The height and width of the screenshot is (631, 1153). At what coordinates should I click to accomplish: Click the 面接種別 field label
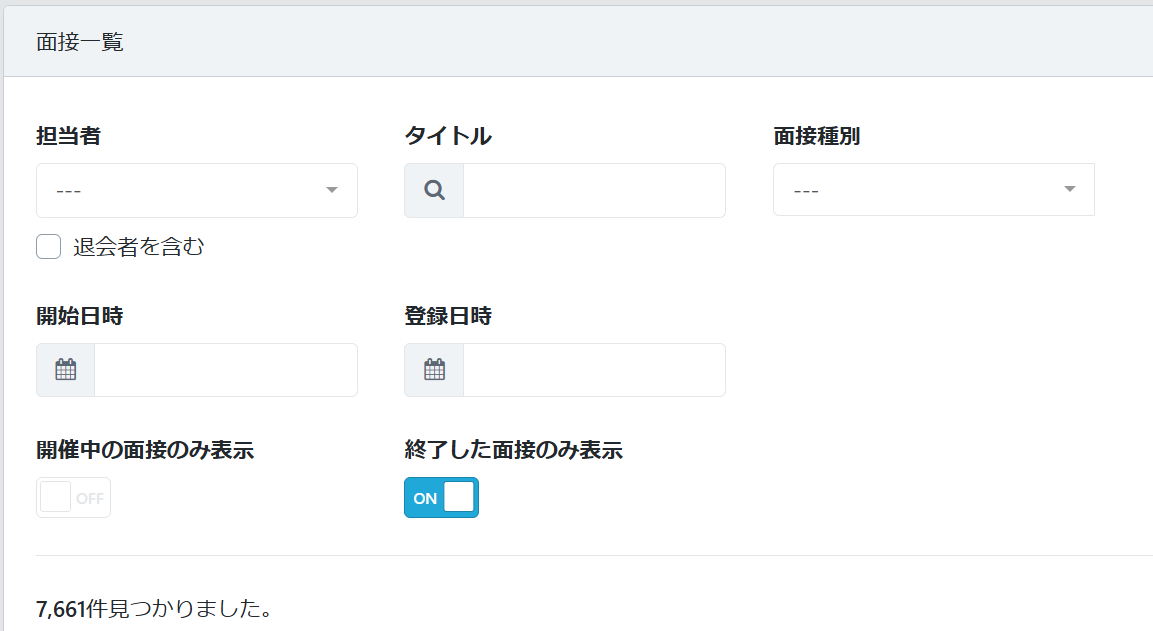pyautogui.click(x=816, y=137)
